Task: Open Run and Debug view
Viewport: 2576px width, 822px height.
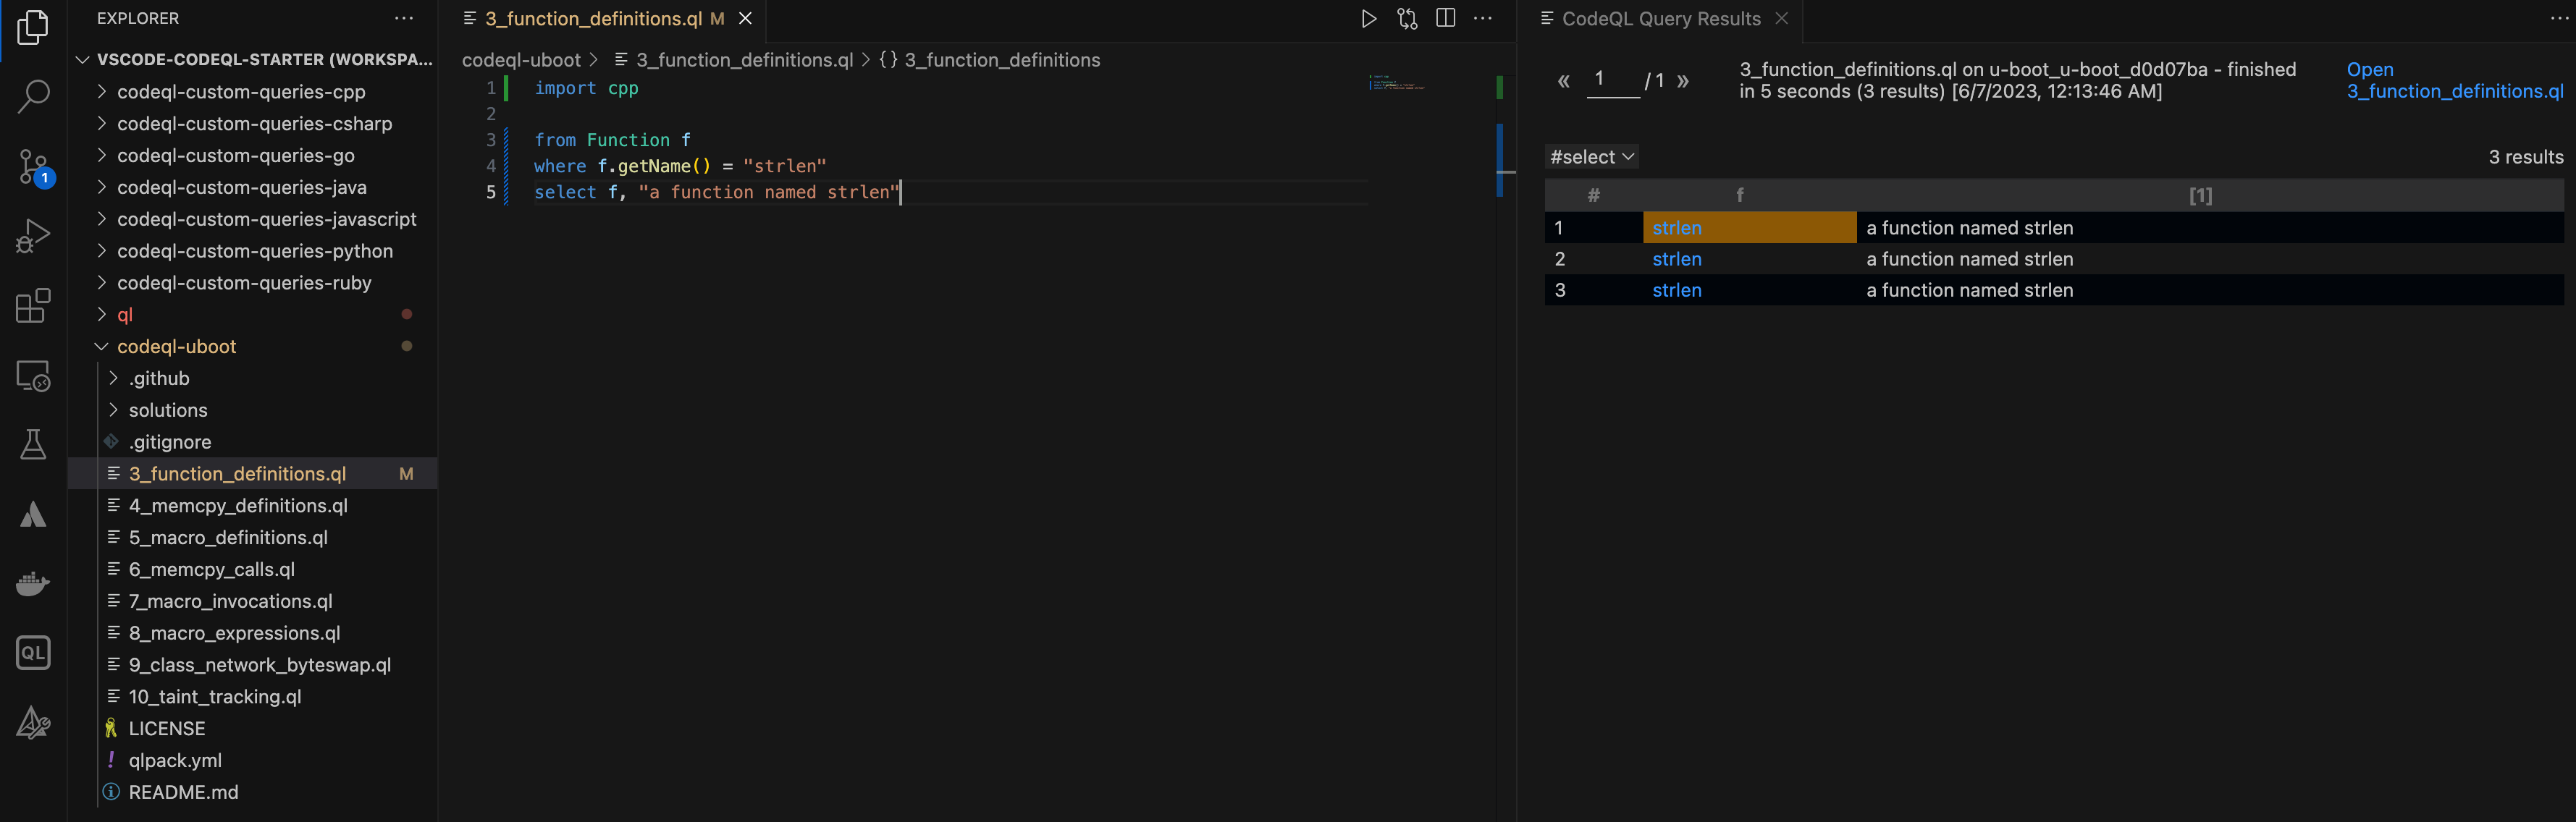Action: 33,236
